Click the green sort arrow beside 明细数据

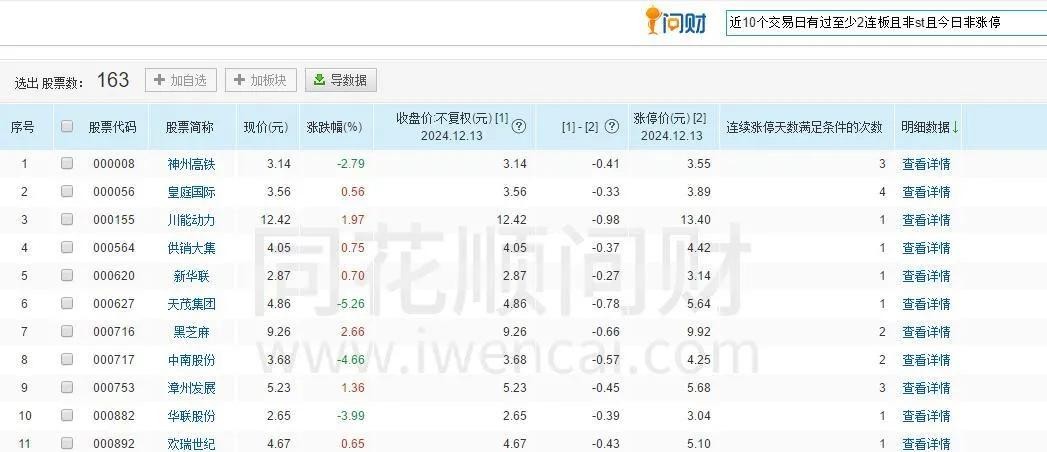[x=955, y=127]
